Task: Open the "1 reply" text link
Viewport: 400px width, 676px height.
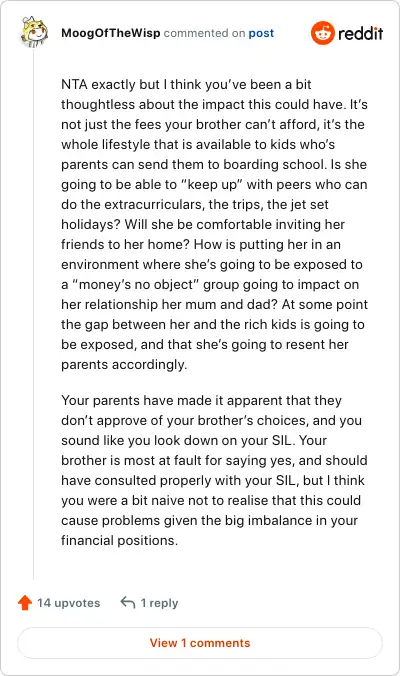Action: click(159, 603)
